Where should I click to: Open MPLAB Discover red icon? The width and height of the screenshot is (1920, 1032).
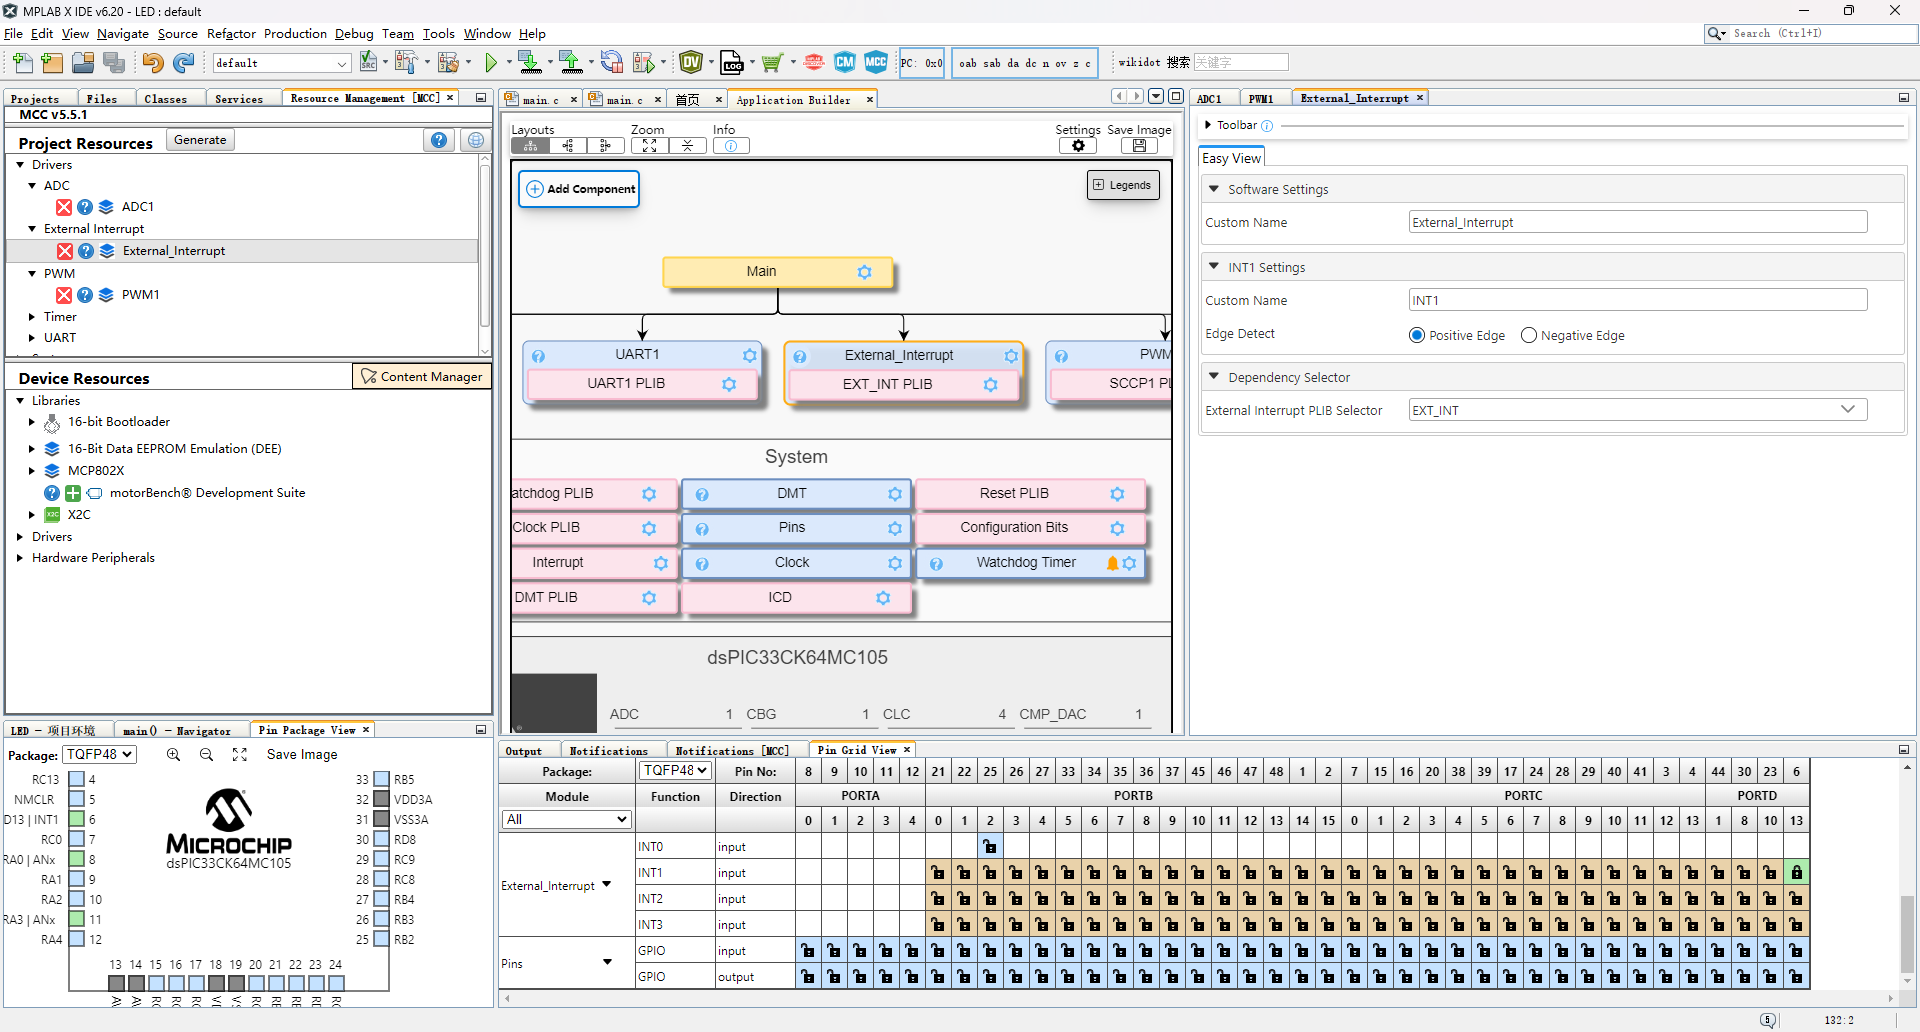click(814, 63)
